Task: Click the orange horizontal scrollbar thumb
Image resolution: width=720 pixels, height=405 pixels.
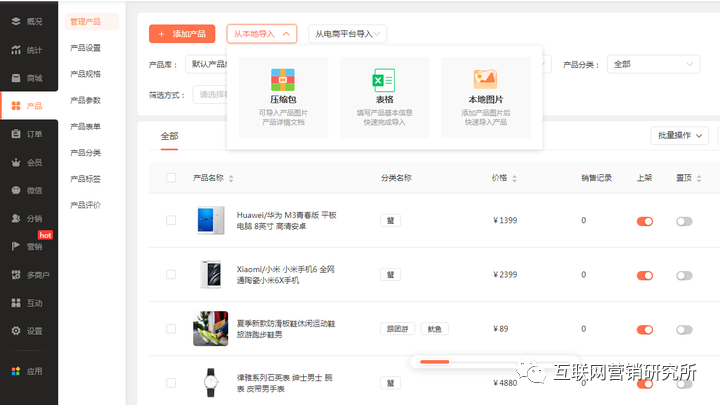Action: [434, 362]
